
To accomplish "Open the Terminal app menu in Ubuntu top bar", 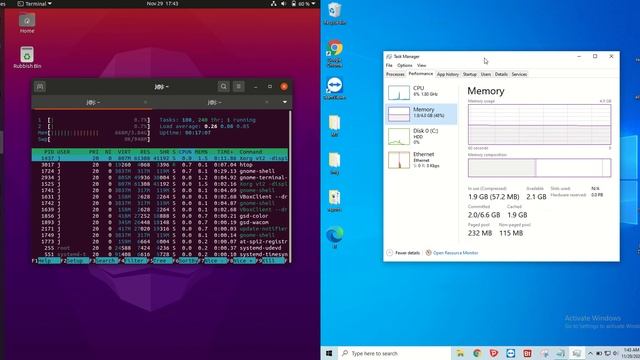I will click(35, 4).
